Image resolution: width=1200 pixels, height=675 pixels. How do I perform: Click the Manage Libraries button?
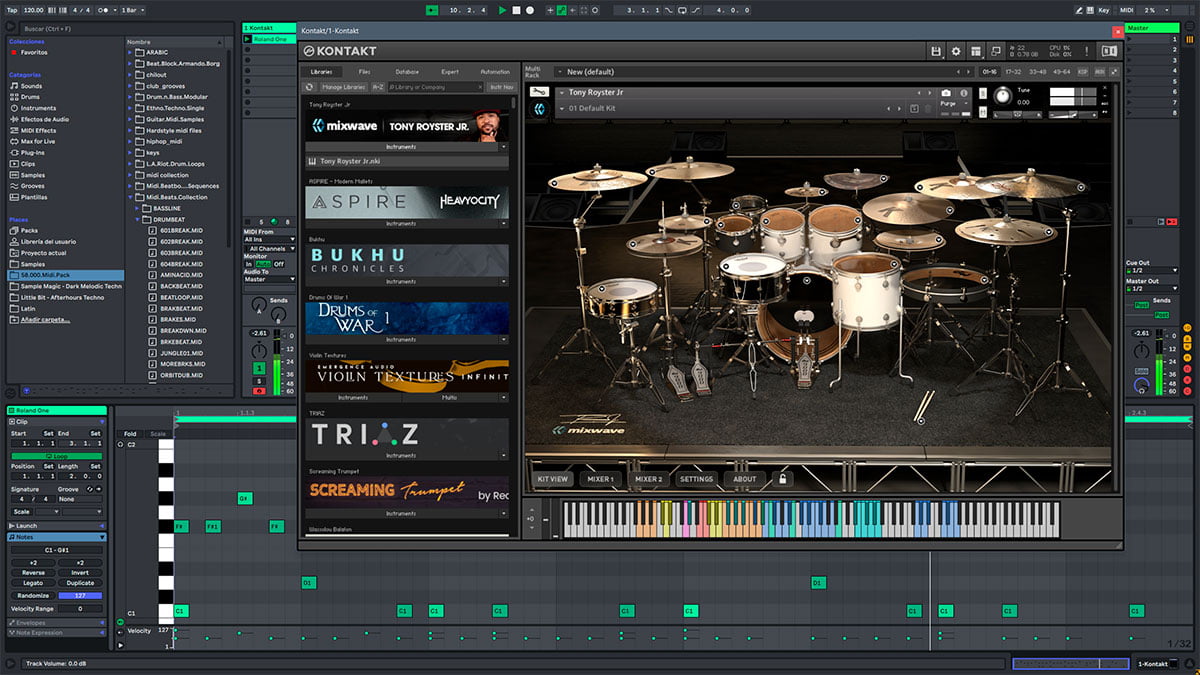coord(344,87)
